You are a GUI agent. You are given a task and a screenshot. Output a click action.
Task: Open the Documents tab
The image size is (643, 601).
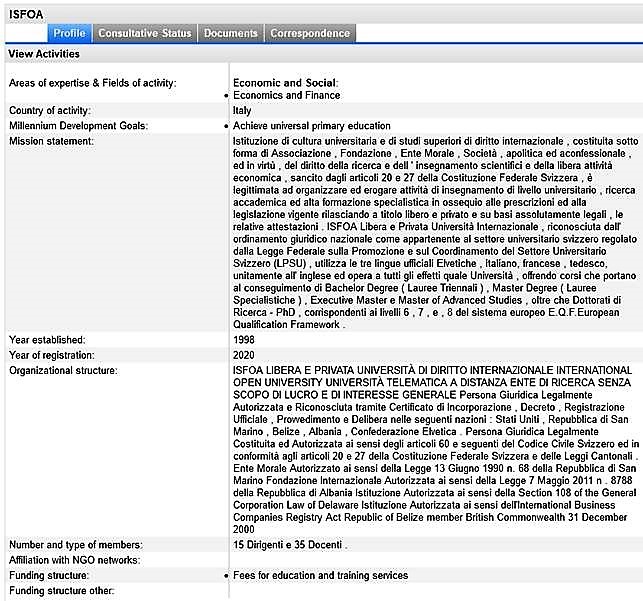point(231,33)
